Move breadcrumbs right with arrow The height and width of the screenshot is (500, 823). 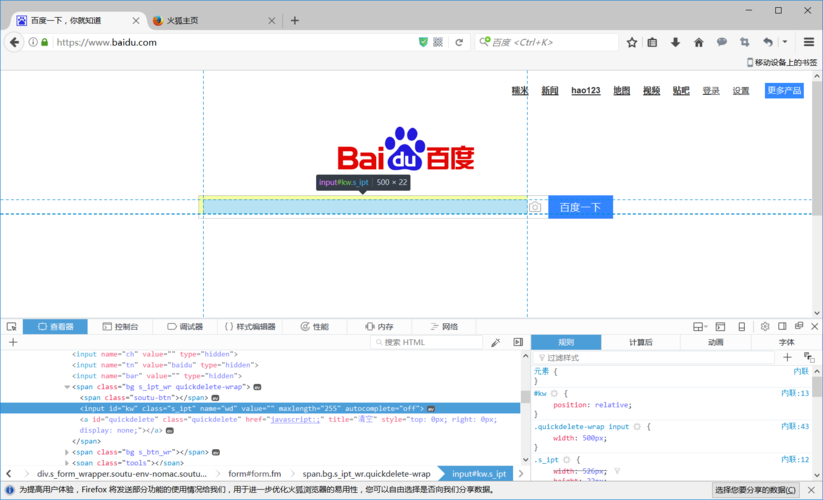[x=521, y=474]
